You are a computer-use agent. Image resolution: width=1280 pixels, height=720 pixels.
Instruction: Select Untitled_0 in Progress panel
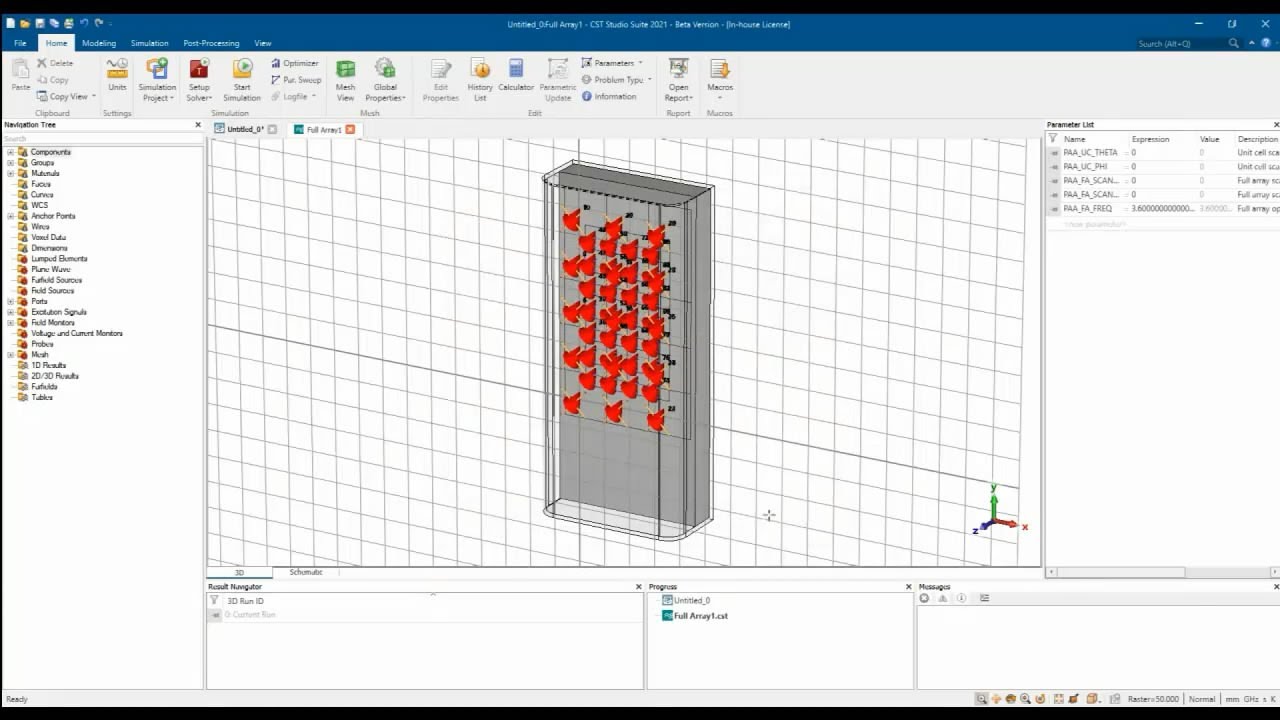pyautogui.click(x=691, y=601)
